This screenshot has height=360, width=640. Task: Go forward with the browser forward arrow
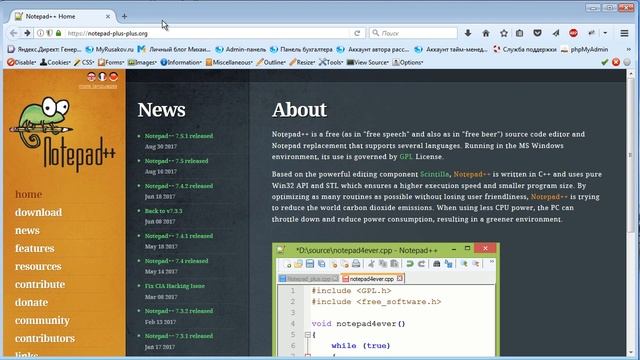pos(27,33)
